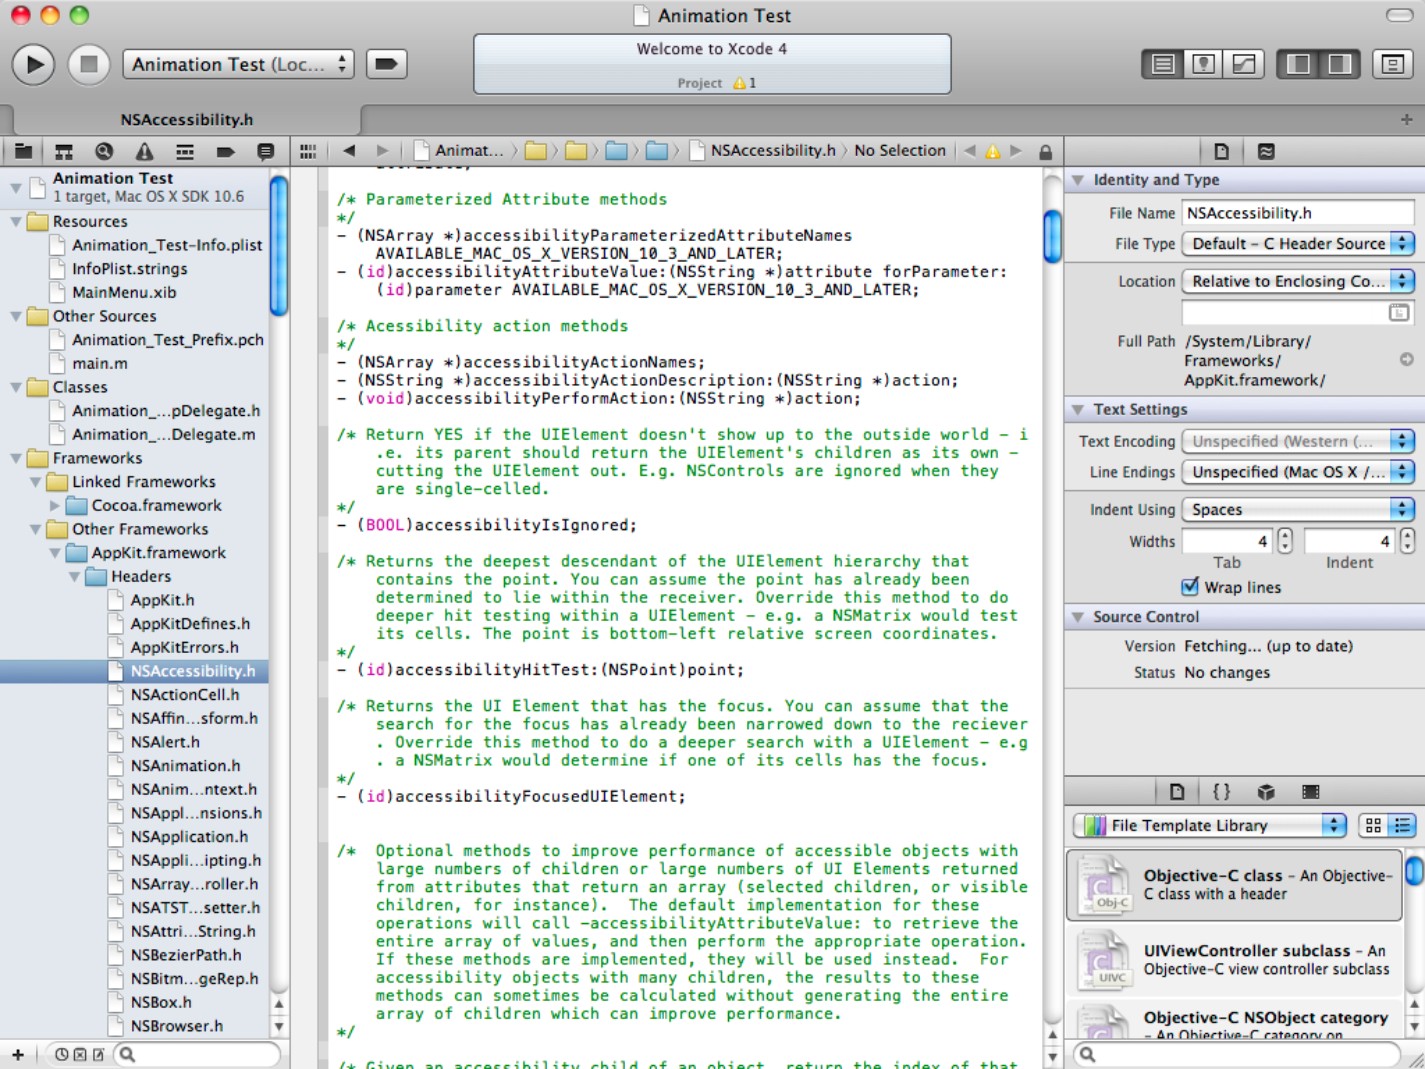Select the Version editor mode icon
This screenshot has width=1425, height=1069.
(1244, 64)
